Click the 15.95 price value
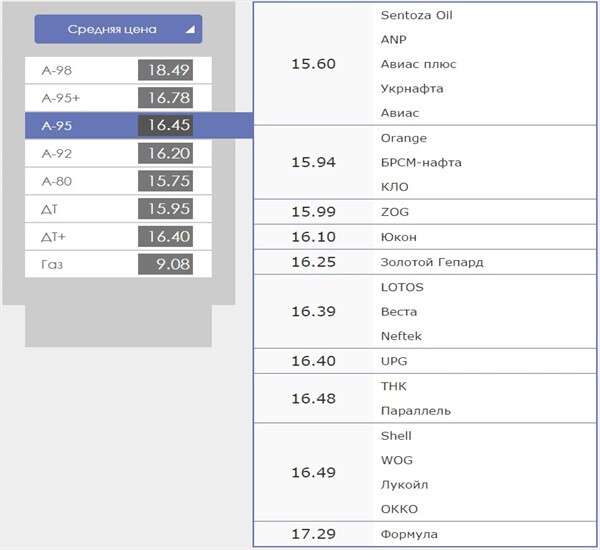 [x=165, y=209]
